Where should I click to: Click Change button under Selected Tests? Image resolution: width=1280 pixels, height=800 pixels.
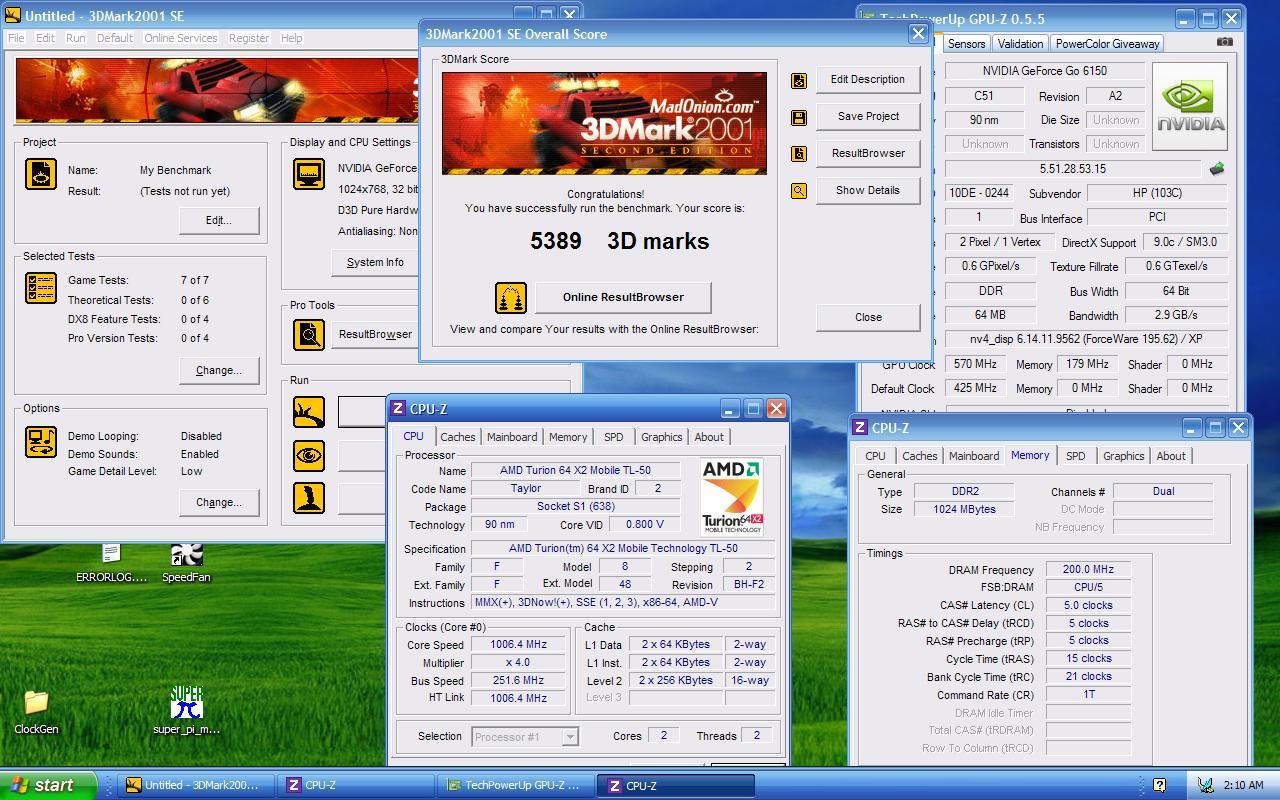coord(219,371)
